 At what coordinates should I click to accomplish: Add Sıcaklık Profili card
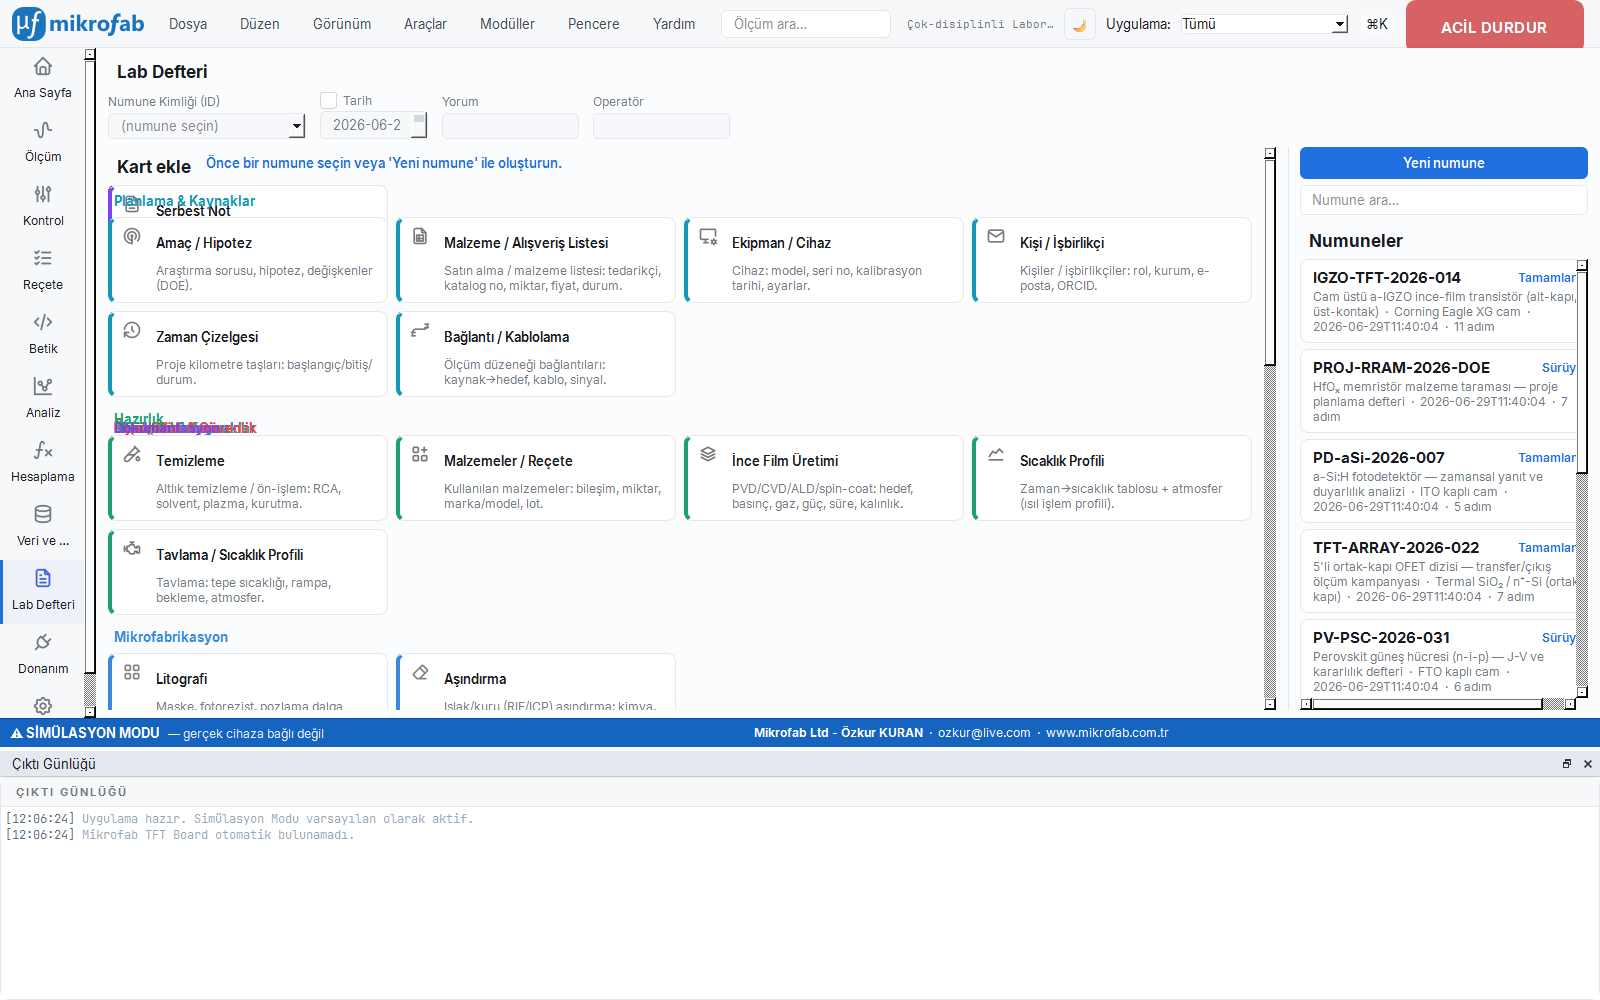pyautogui.click(x=1112, y=478)
